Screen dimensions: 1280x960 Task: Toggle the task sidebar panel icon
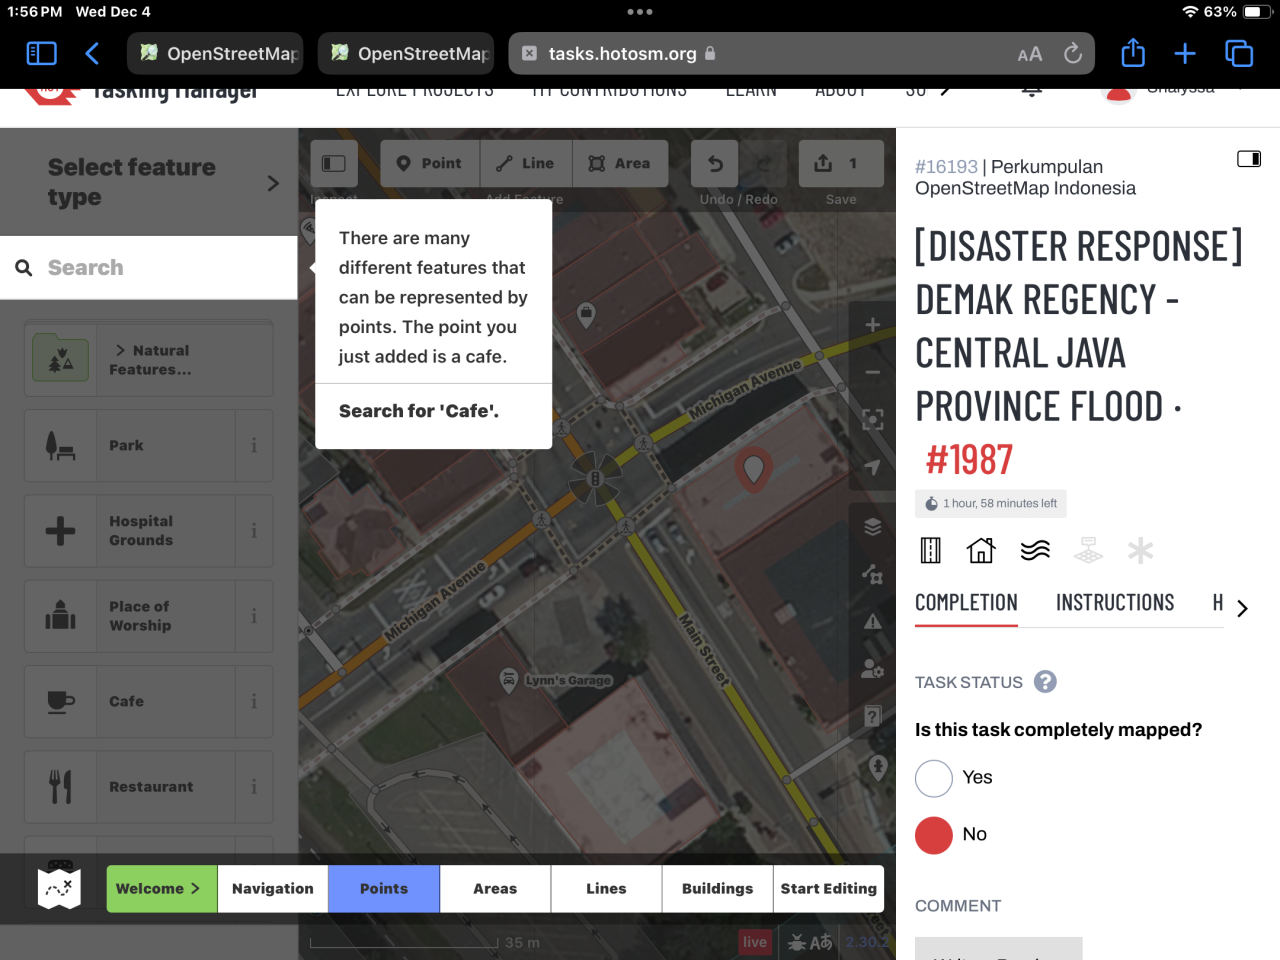click(x=1248, y=159)
